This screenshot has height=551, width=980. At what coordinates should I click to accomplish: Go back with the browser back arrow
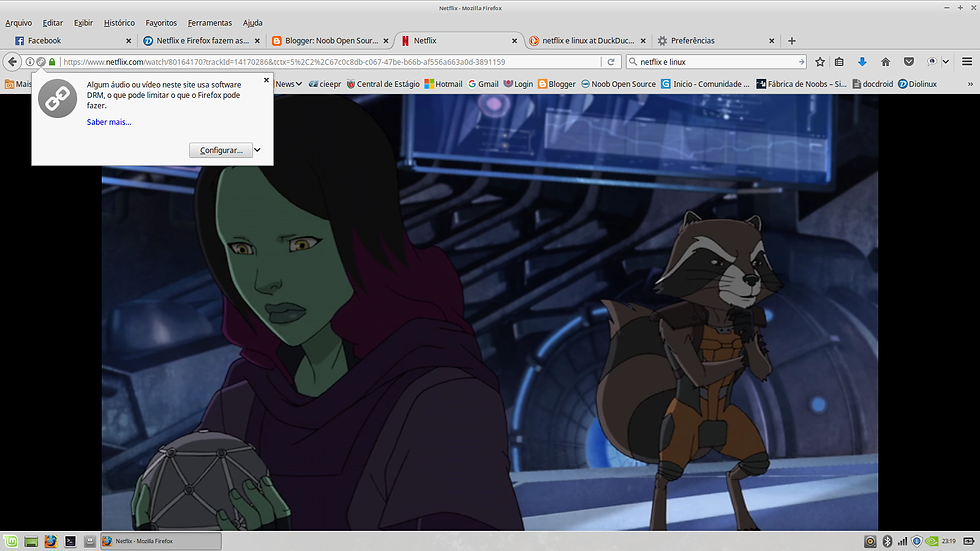(12, 62)
